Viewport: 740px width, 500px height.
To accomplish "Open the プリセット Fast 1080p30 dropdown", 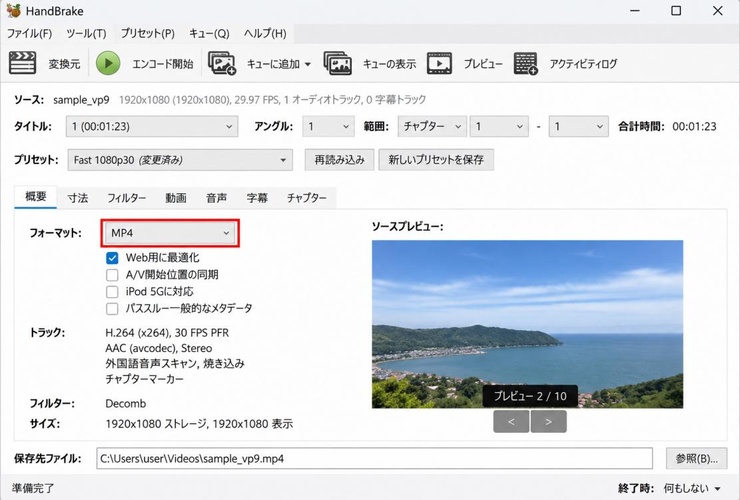I will [x=180, y=160].
